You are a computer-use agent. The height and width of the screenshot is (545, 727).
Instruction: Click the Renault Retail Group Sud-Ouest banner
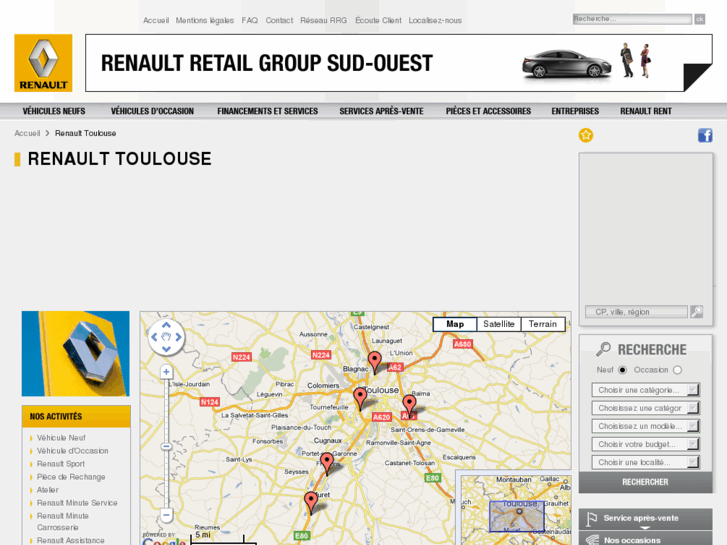point(399,63)
